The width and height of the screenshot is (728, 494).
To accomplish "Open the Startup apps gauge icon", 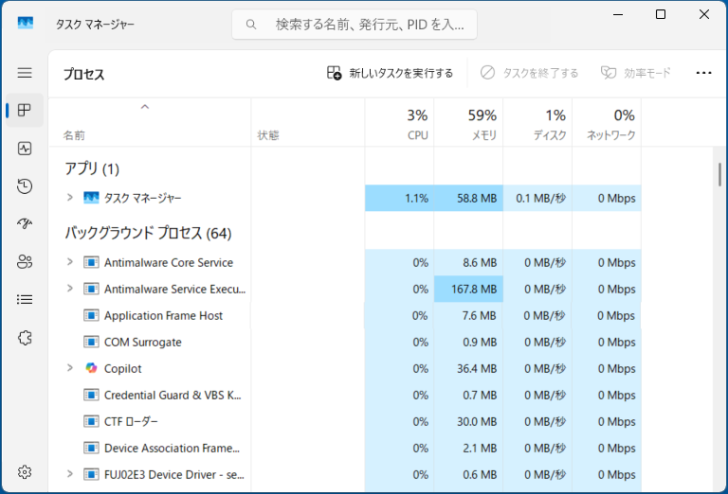I will tap(25, 224).
